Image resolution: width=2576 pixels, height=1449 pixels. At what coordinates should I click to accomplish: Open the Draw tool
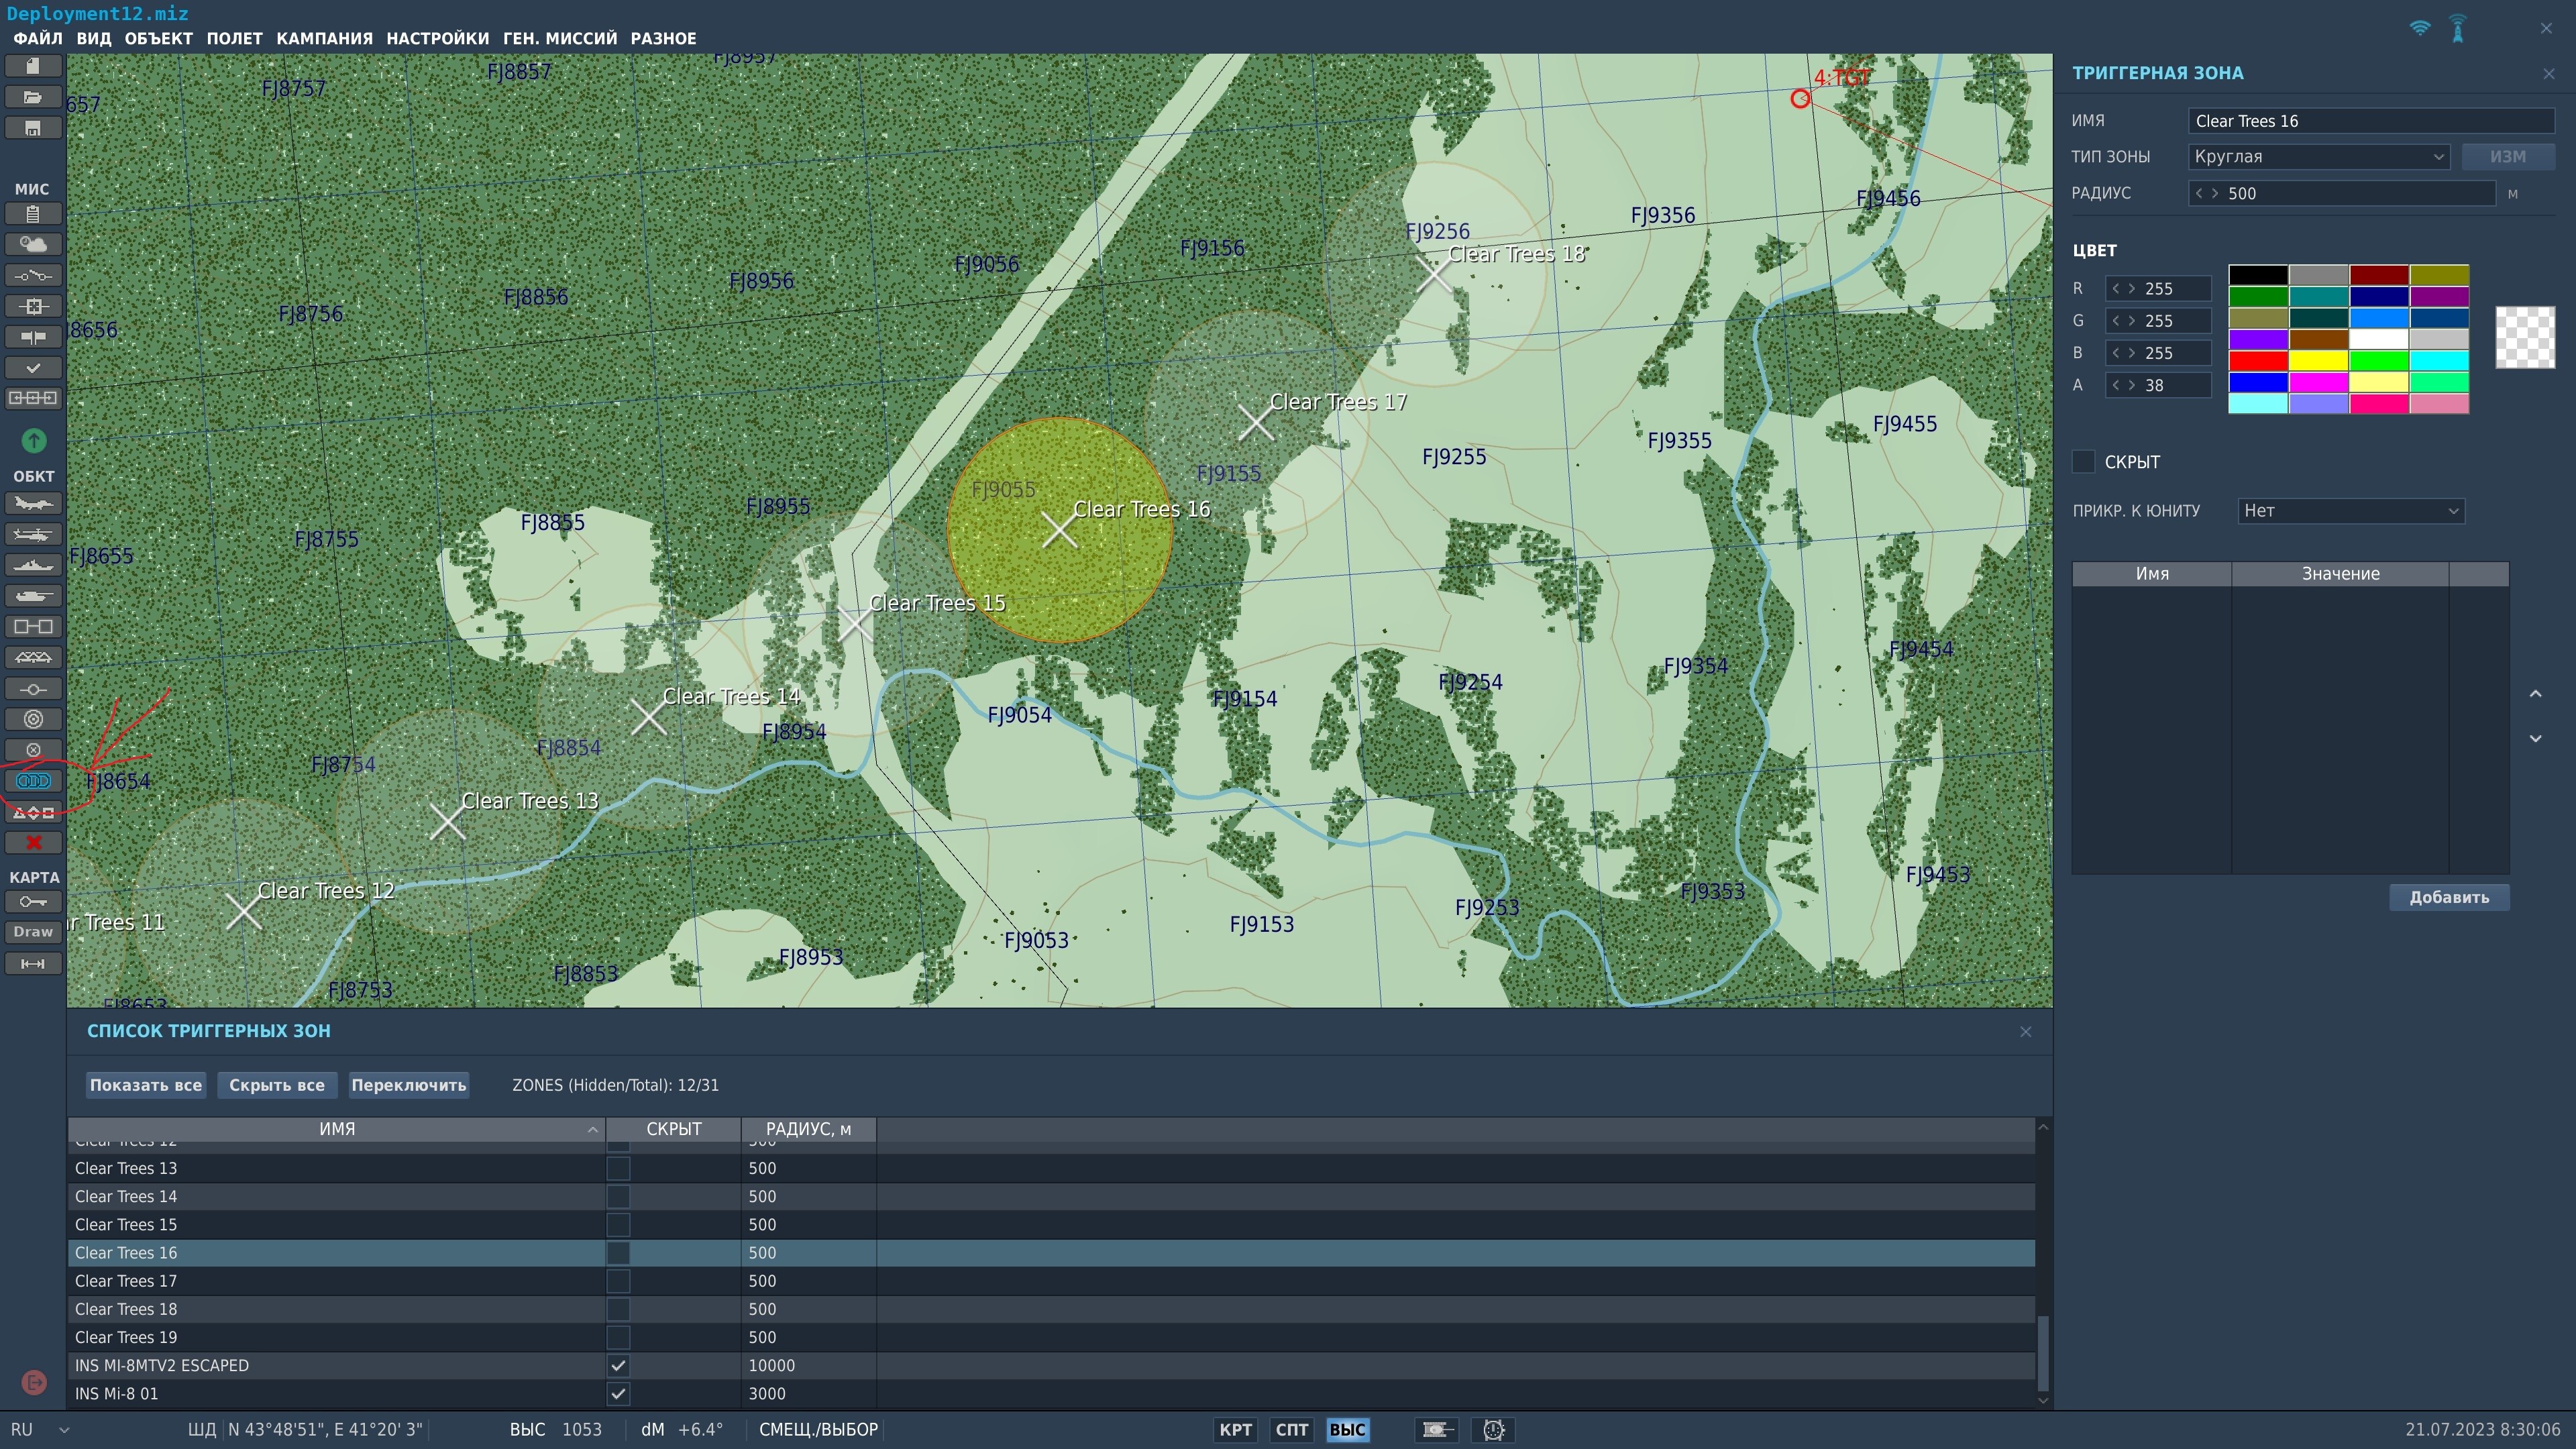tap(33, 932)
